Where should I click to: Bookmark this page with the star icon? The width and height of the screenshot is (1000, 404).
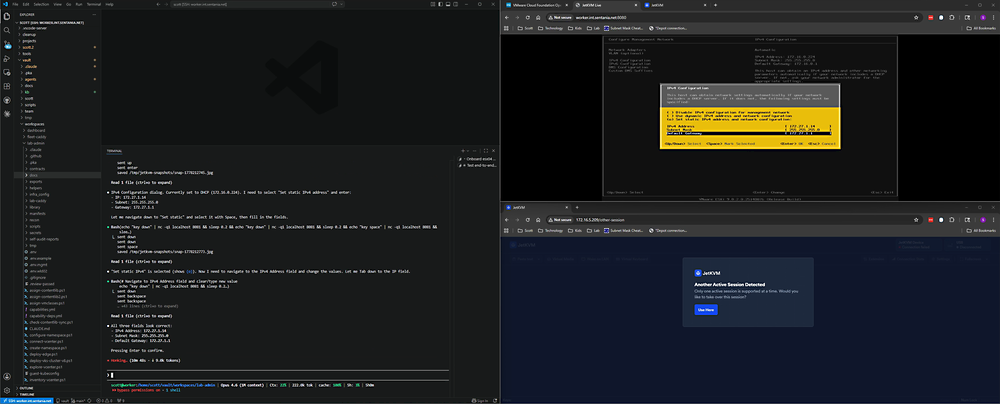click(x=916, y=17)
